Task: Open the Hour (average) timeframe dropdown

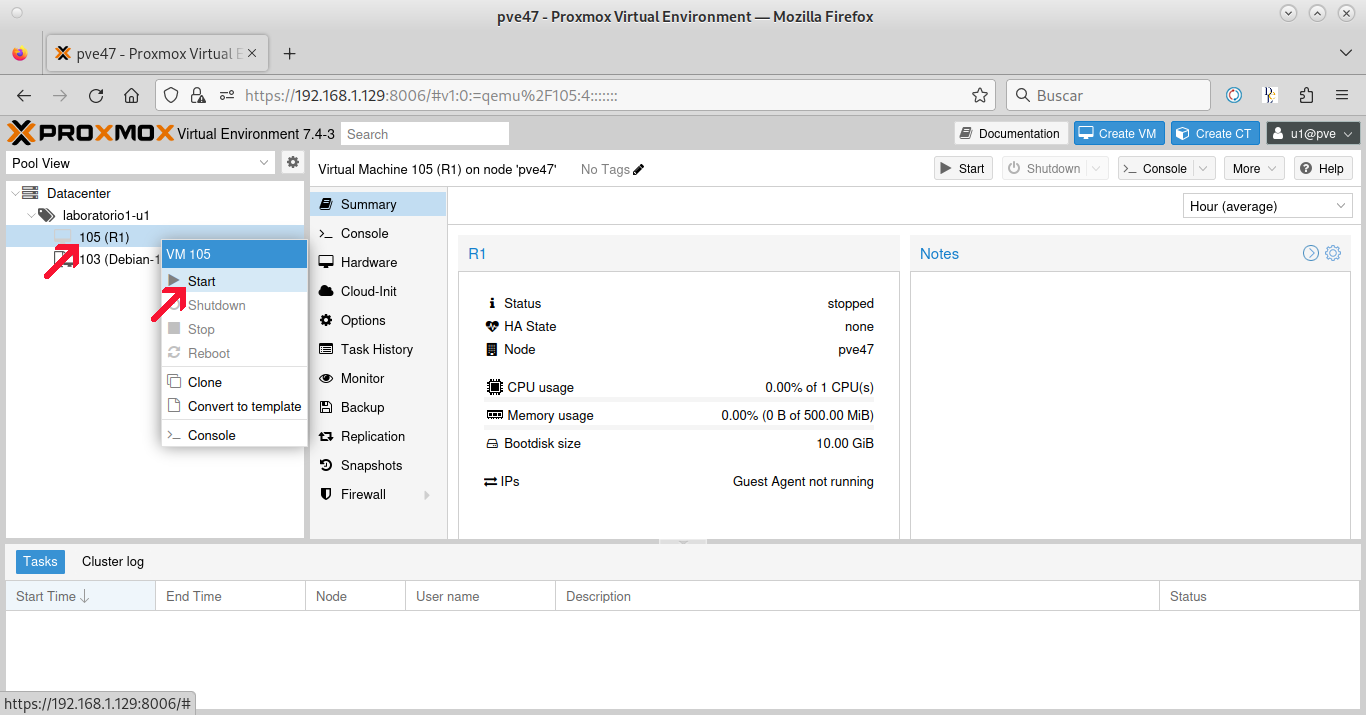Action: pos(1268,206)
